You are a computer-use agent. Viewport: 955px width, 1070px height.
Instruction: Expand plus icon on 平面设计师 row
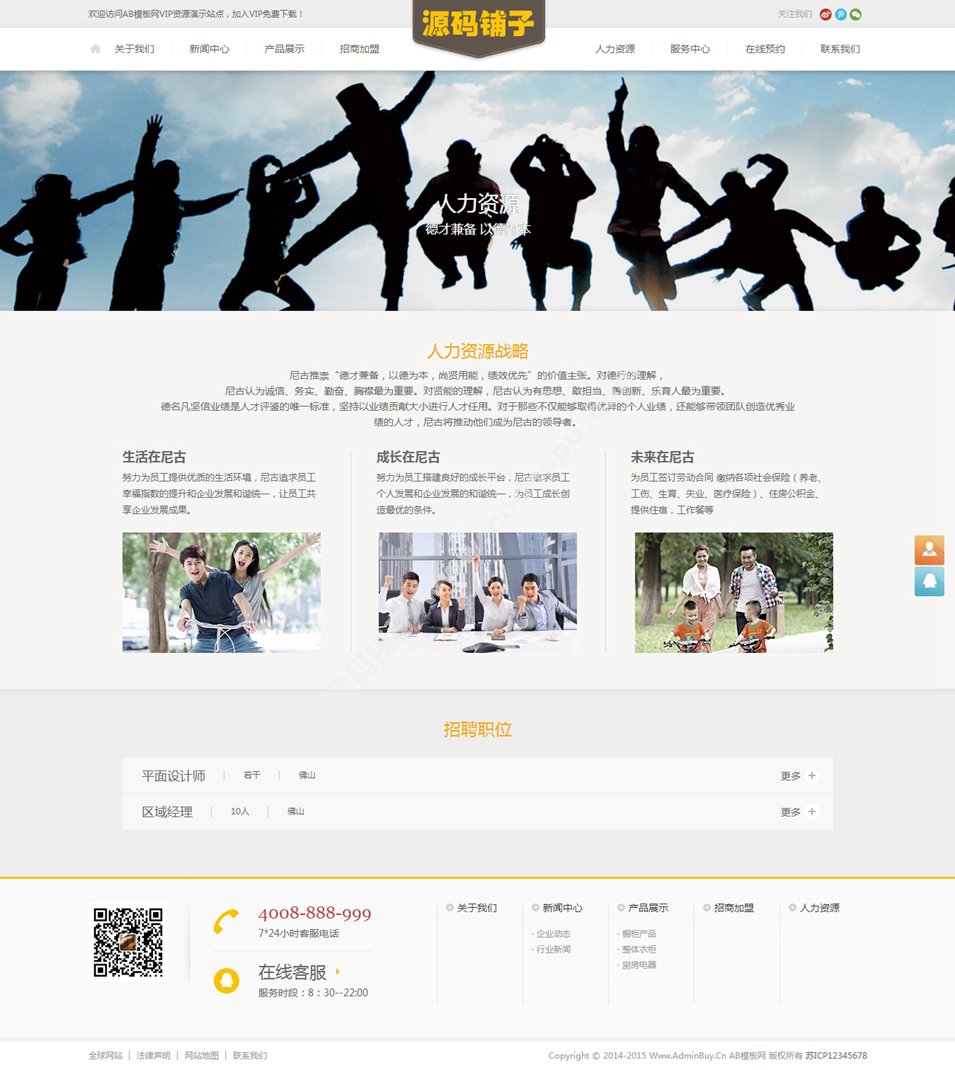tap(812, 775)
